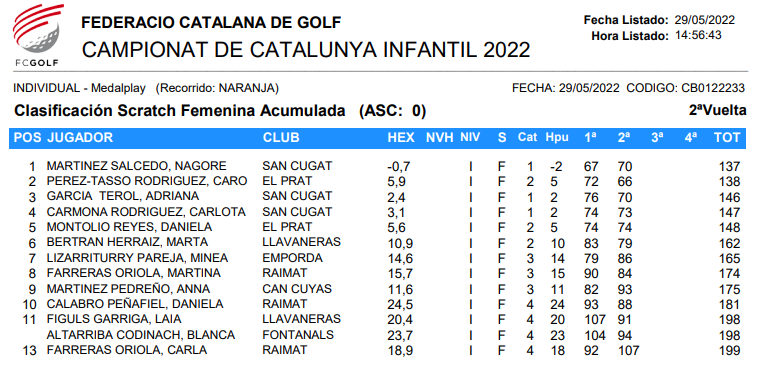The image size is (765, 370).
Task: Select player MARTINEZ SALCEDO, NAGORE
Action: click(x=137, y=166)
